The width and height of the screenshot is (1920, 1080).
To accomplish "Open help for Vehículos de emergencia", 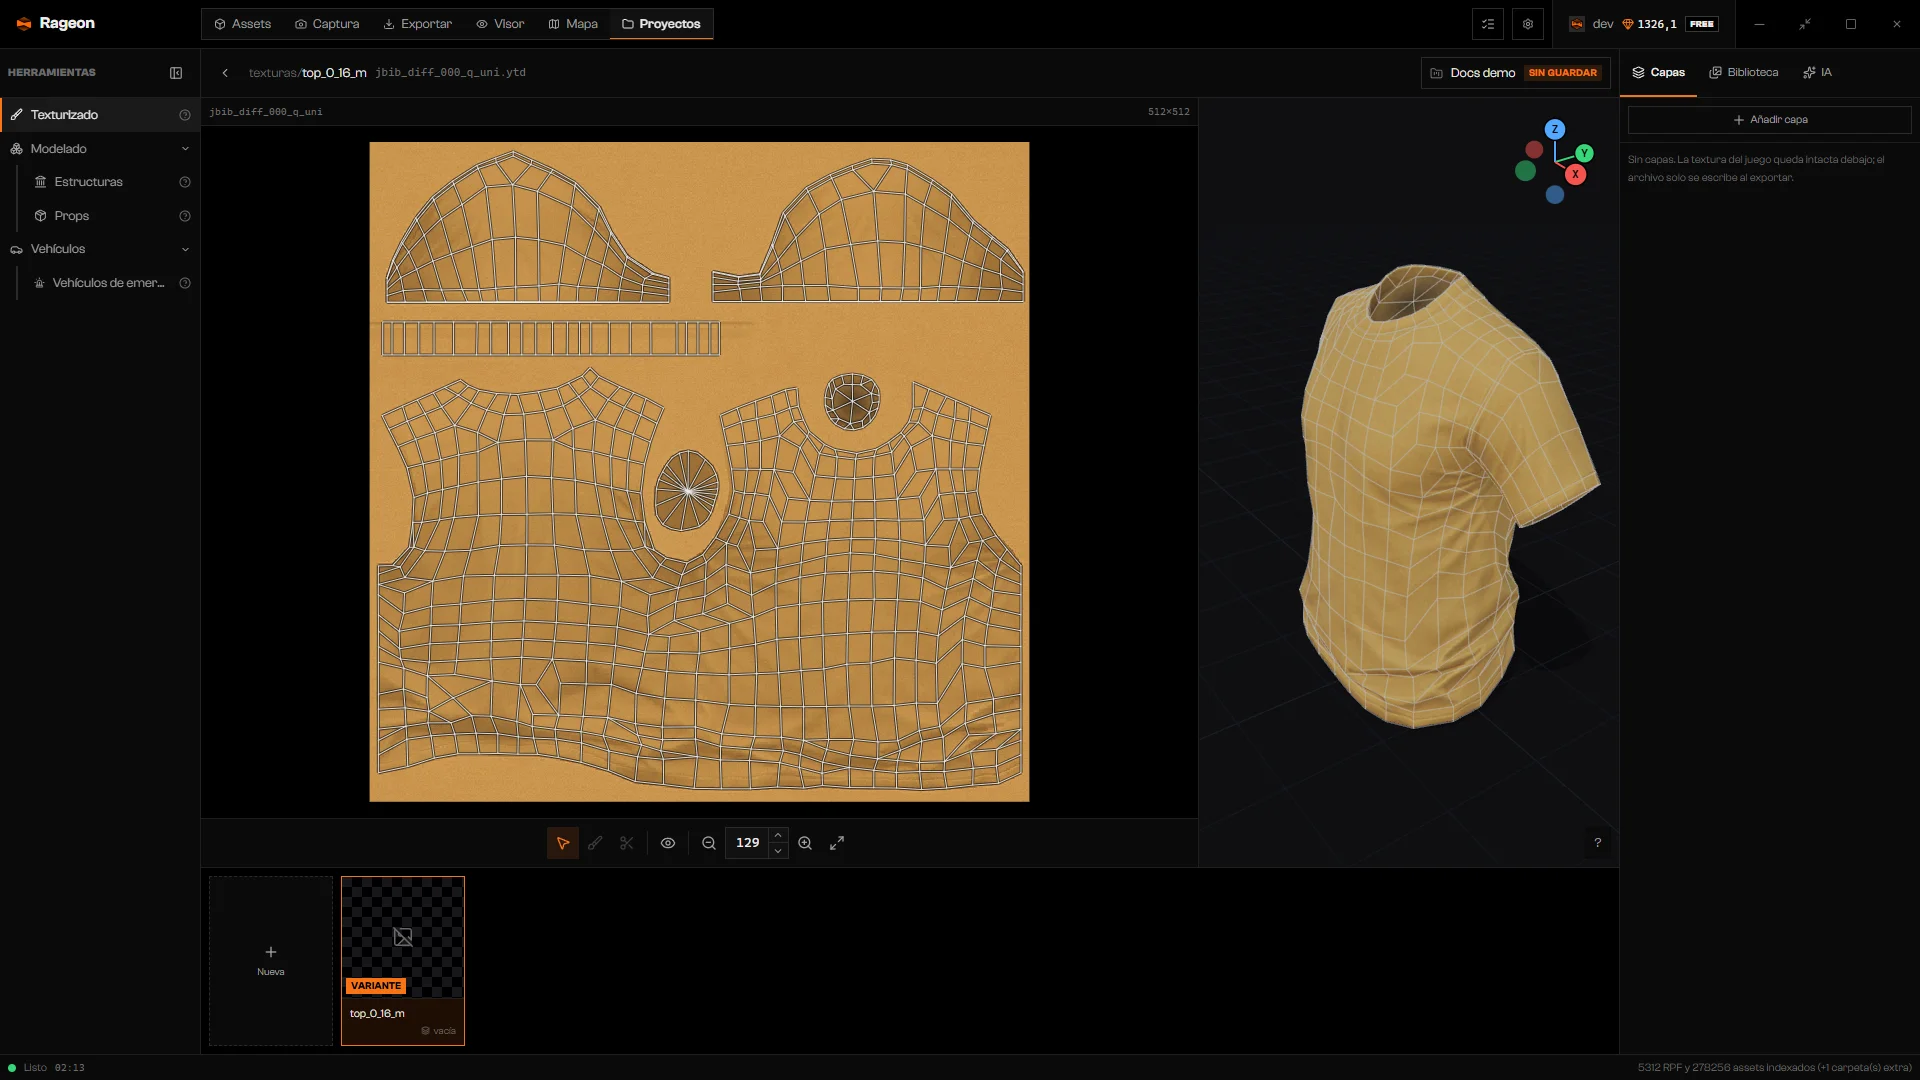I will pos(185,283).
